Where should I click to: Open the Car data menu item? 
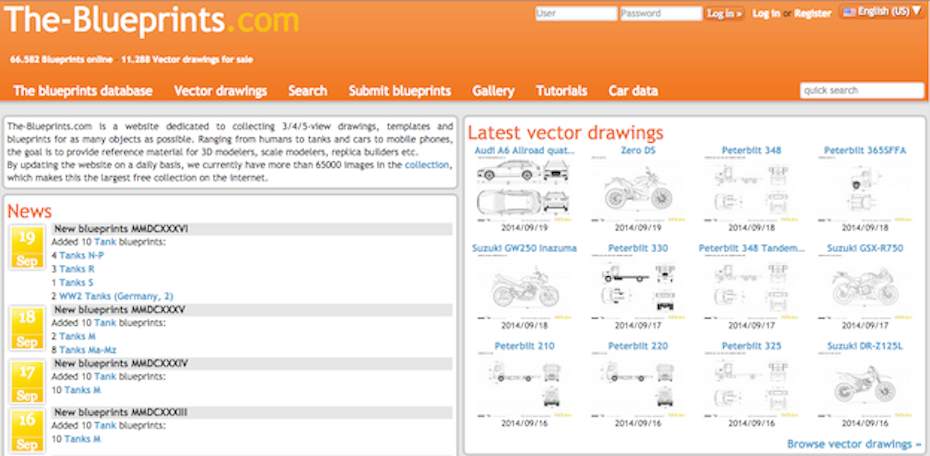point(633,91)
